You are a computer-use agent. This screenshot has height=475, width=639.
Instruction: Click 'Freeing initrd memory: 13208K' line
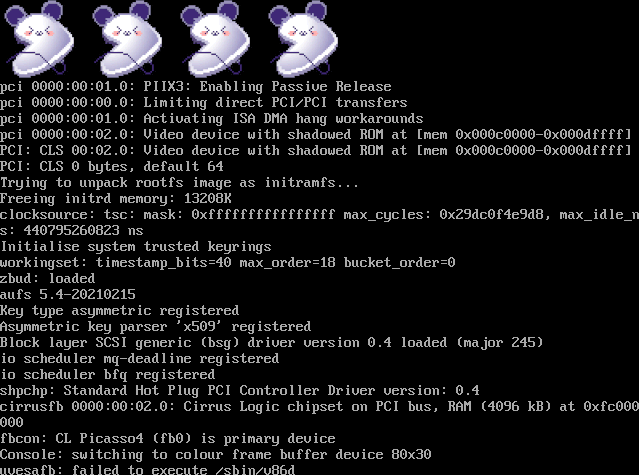point(116,199)
